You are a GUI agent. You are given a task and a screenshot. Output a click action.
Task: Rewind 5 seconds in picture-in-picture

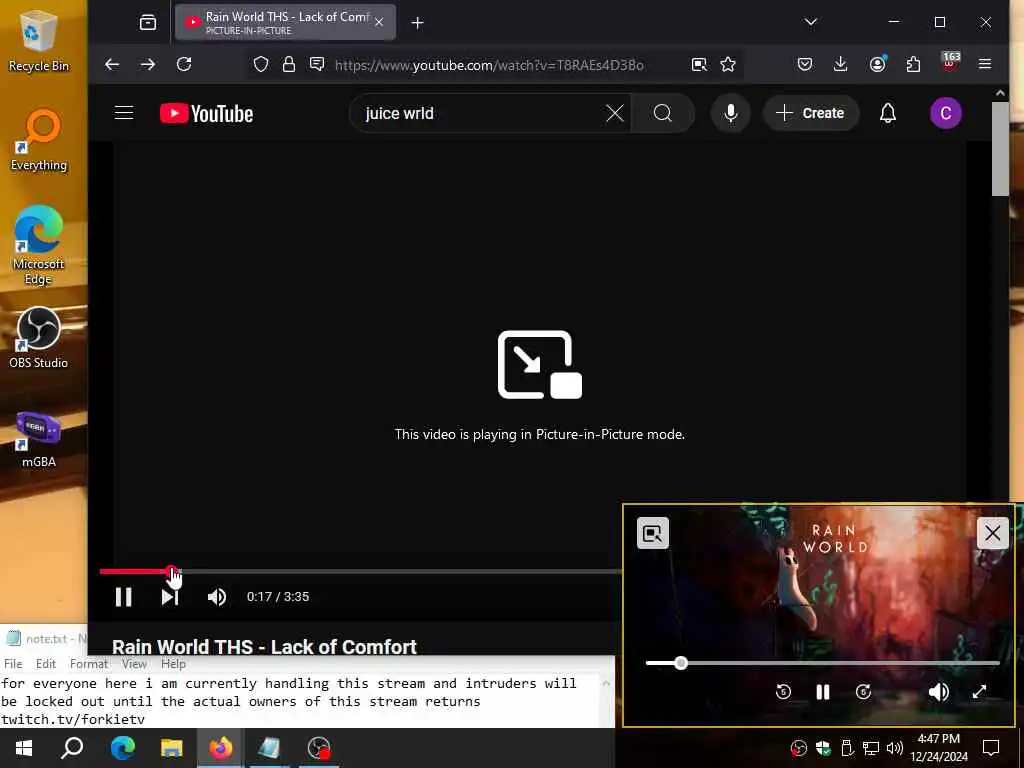pyautogui.click(x=783, y=692)
